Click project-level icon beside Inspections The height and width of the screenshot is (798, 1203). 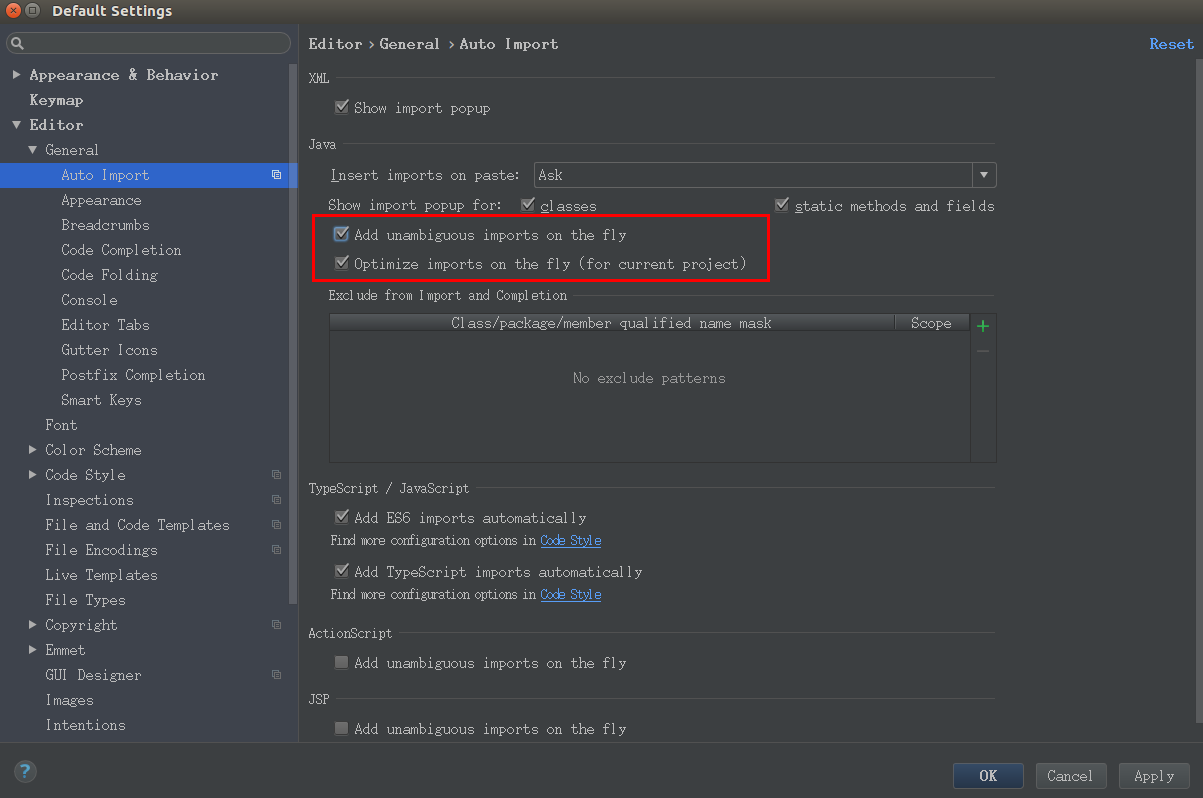tap(277, 500)
